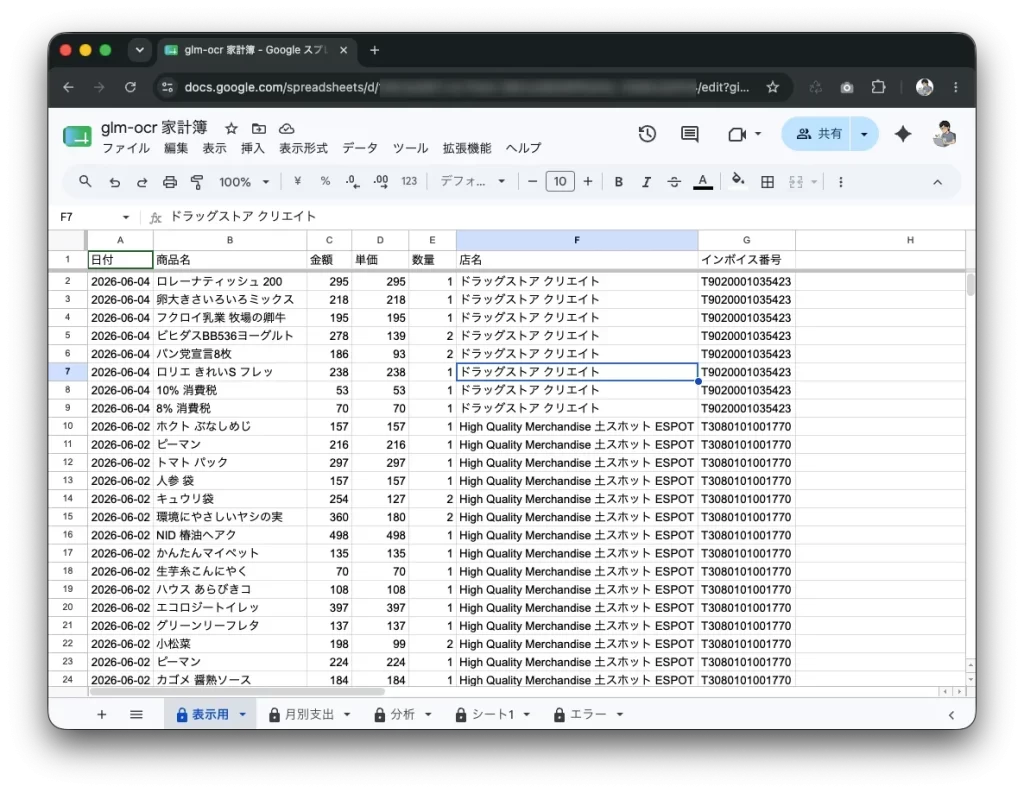Select column F header
Image resolution: width=1024 pixels, height=793 pixels.
tap(577, 240)
